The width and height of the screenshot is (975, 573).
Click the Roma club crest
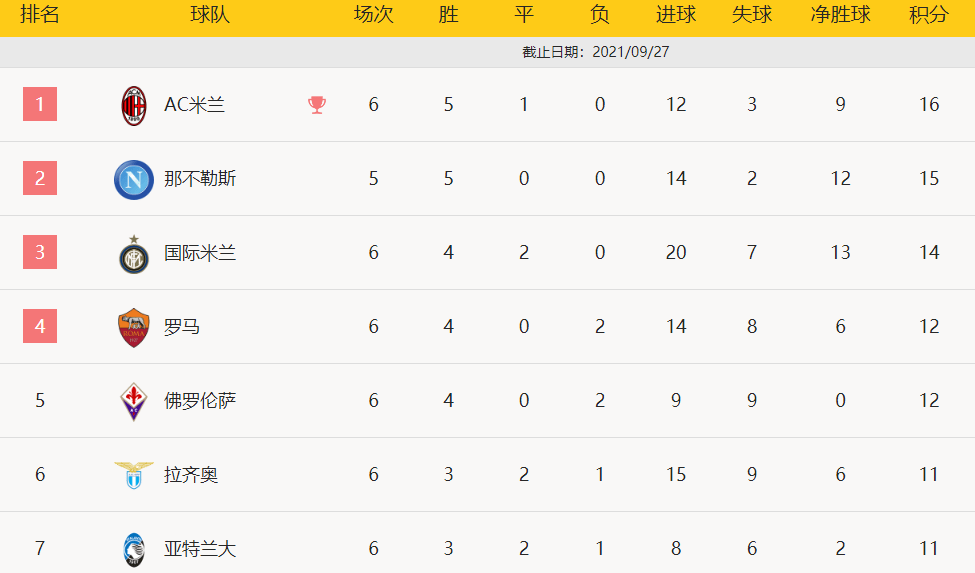(x=134, y=328)
